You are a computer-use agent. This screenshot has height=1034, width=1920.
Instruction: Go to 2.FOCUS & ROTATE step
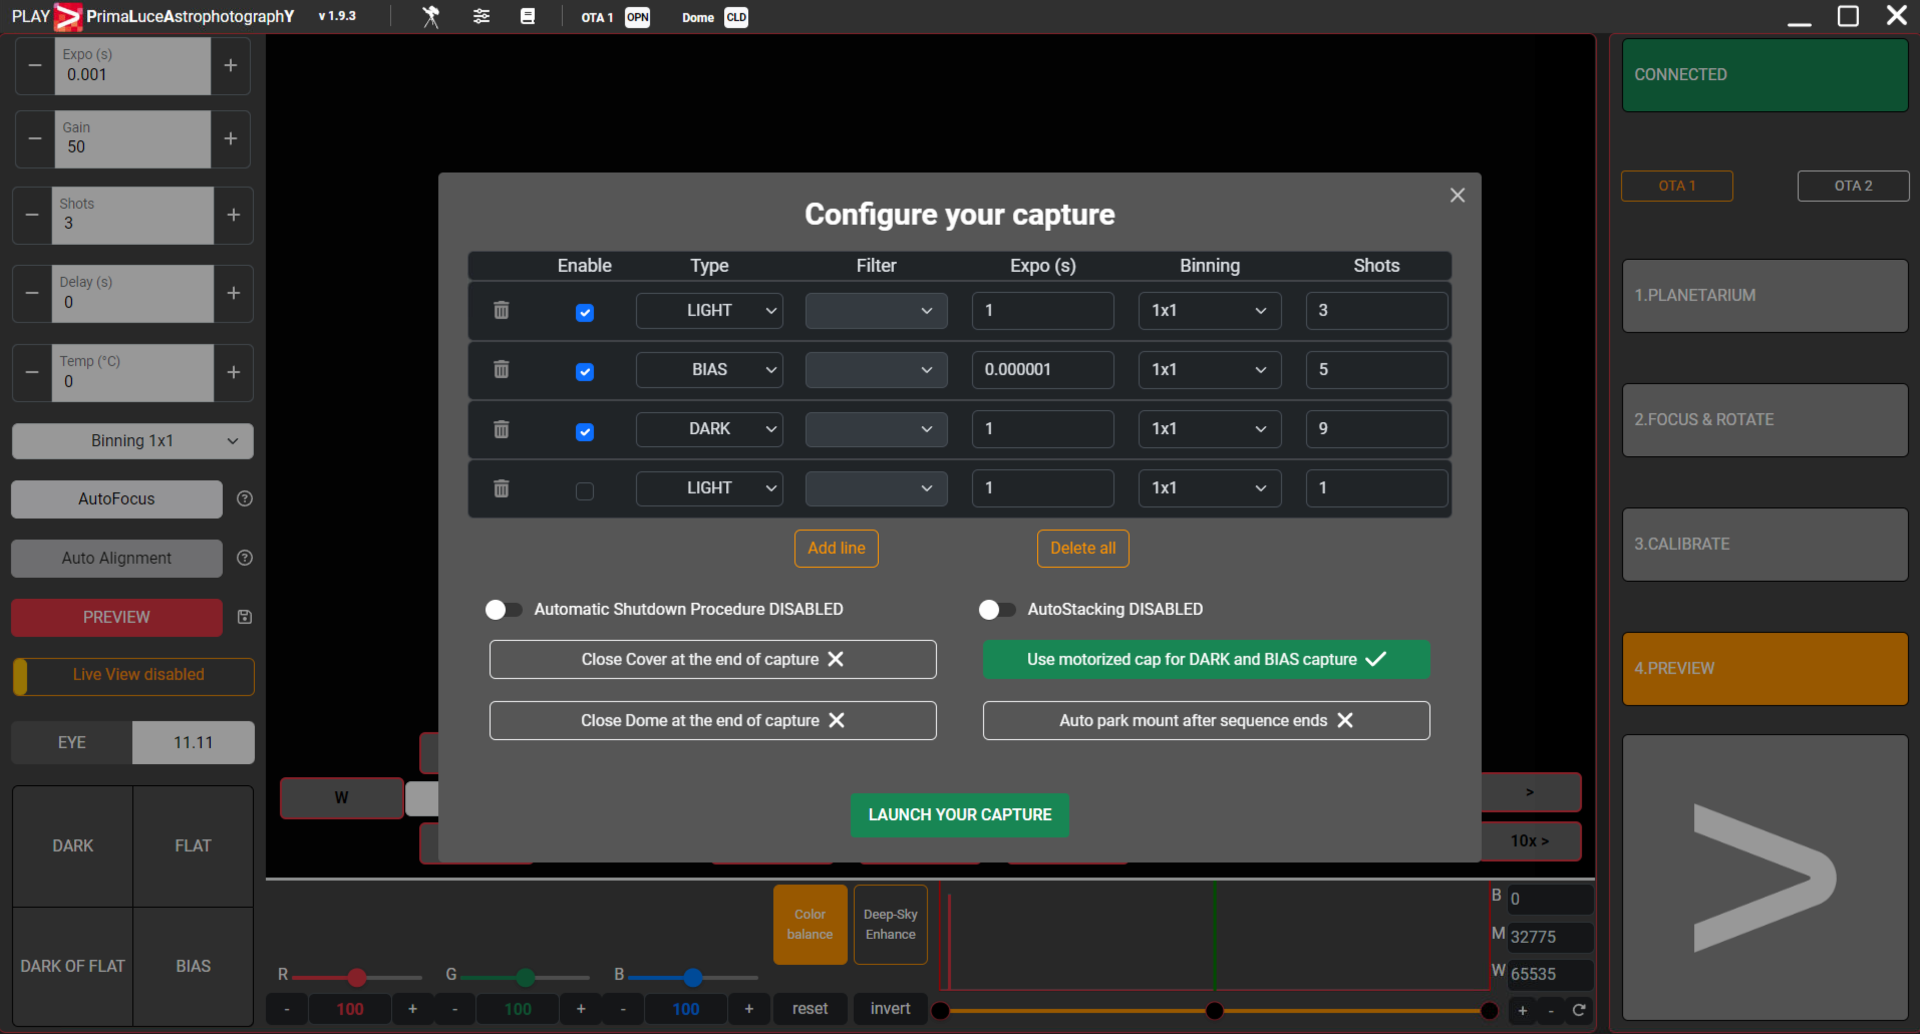[1765, 420]
